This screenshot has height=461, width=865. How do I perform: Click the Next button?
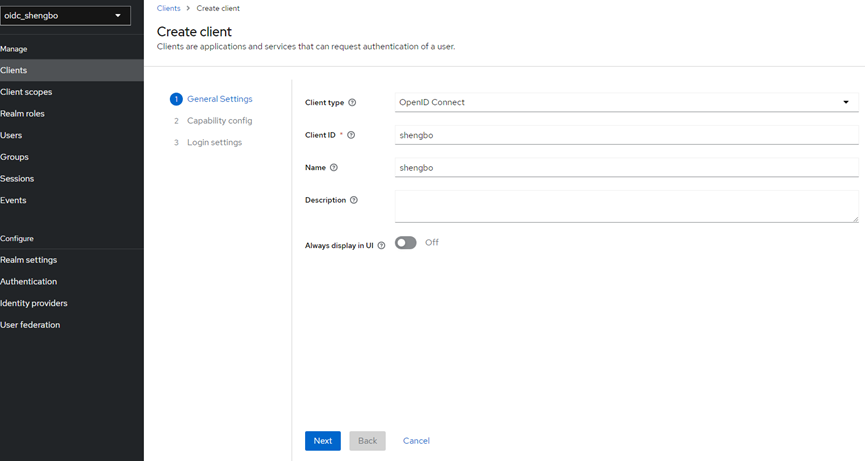[322, 441]
